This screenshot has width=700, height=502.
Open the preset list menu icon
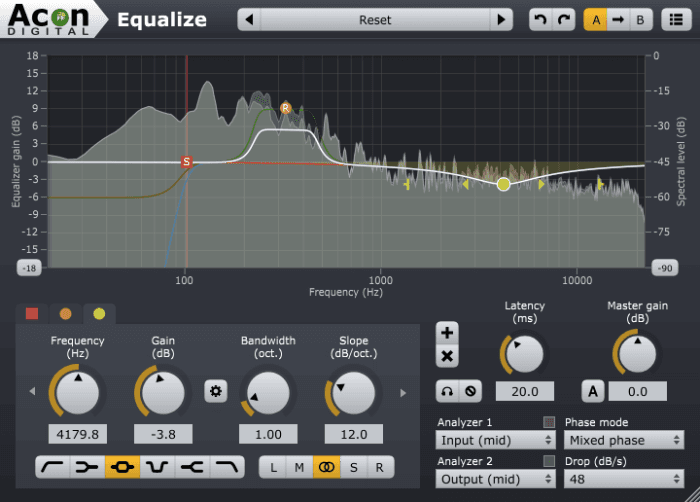(x=676, y=20)
